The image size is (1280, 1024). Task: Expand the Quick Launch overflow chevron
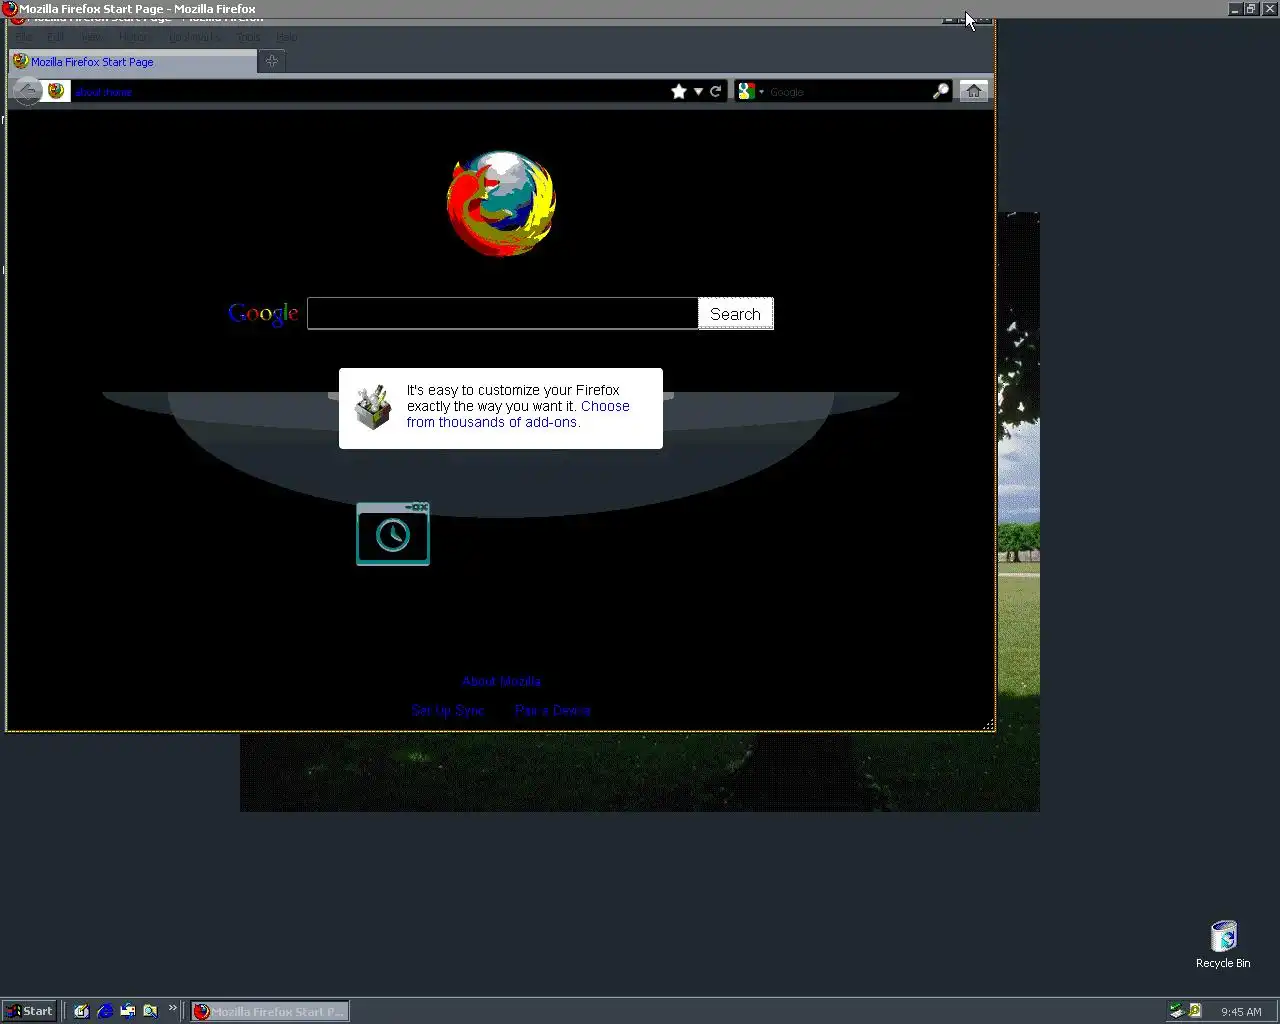[172, 1008]
